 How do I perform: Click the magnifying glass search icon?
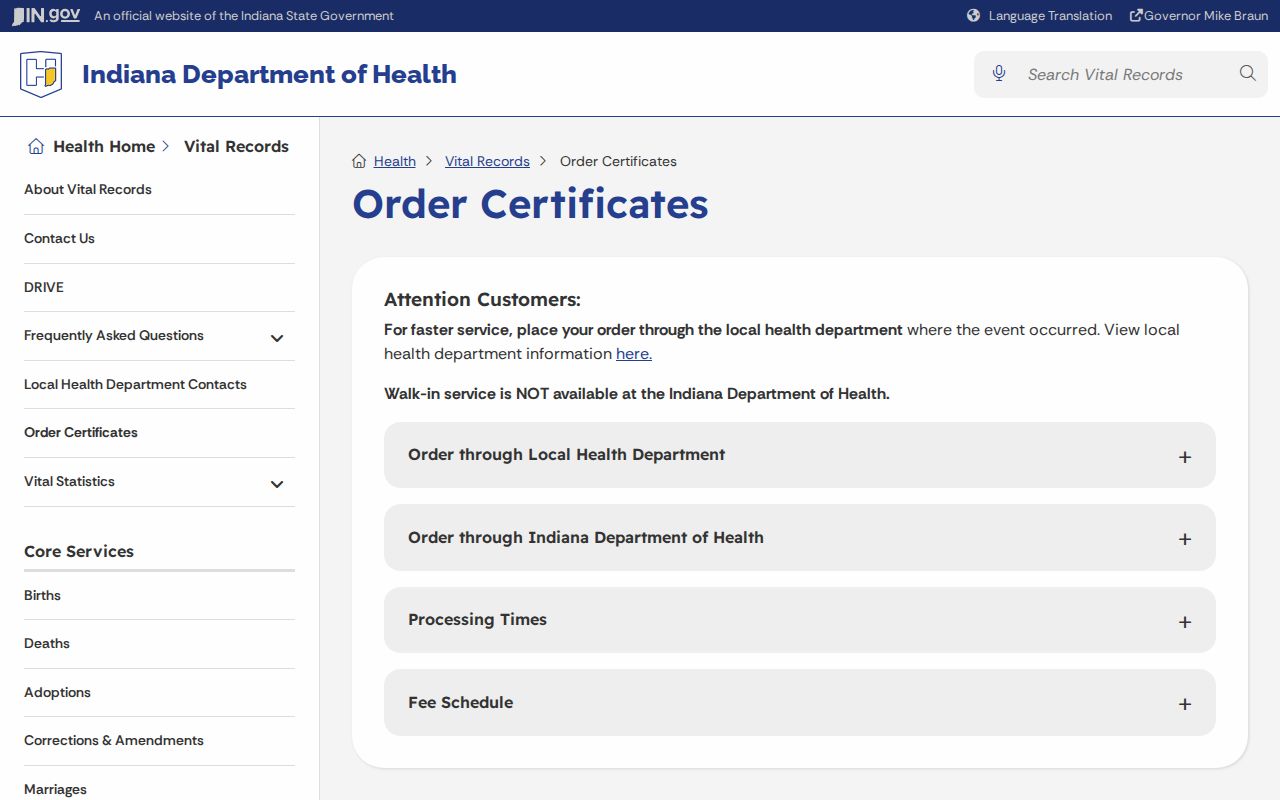coord(1247,73)
